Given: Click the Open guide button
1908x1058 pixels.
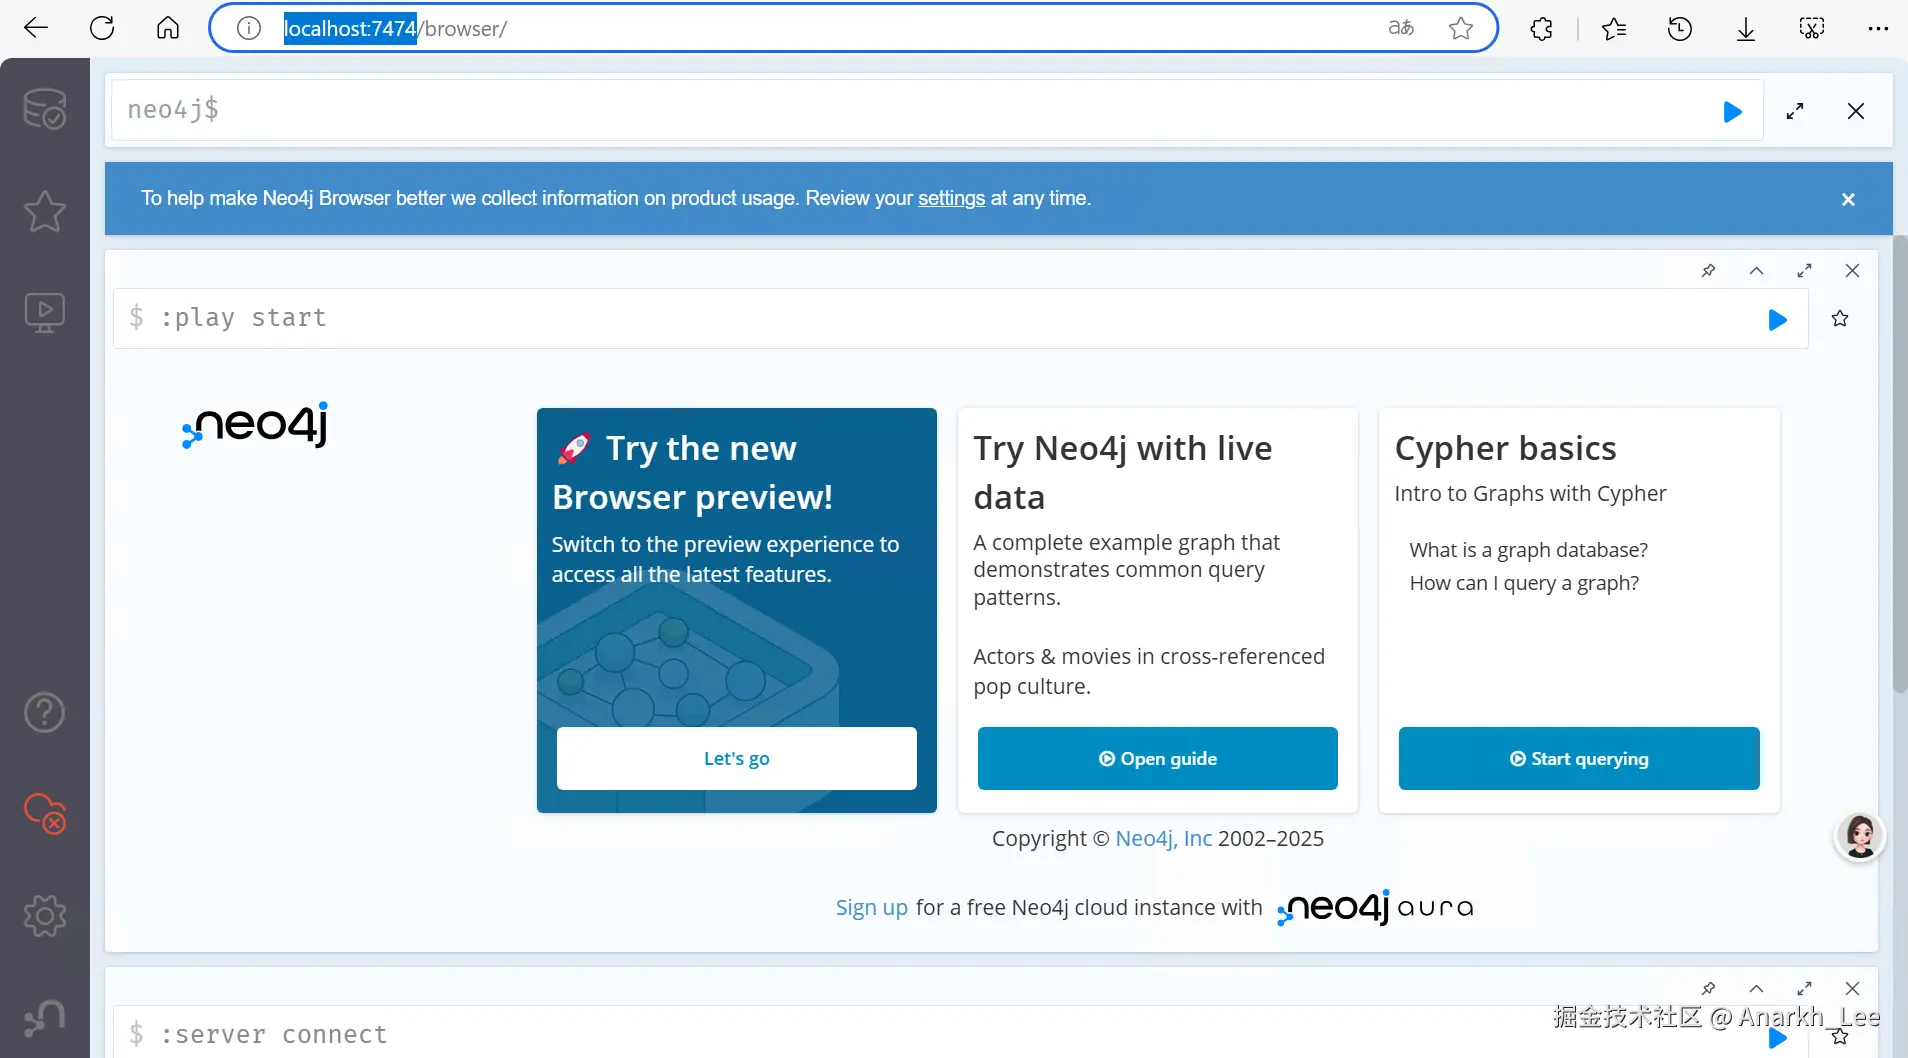Looking at the screenshot, I should coord(1158,758).
